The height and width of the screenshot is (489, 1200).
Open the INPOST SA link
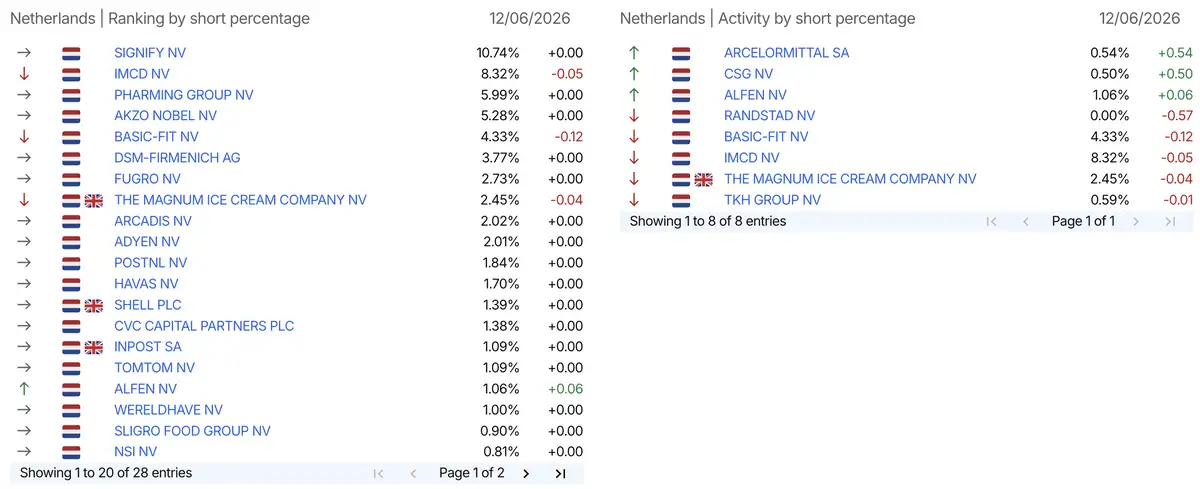[x=148, y=347]
